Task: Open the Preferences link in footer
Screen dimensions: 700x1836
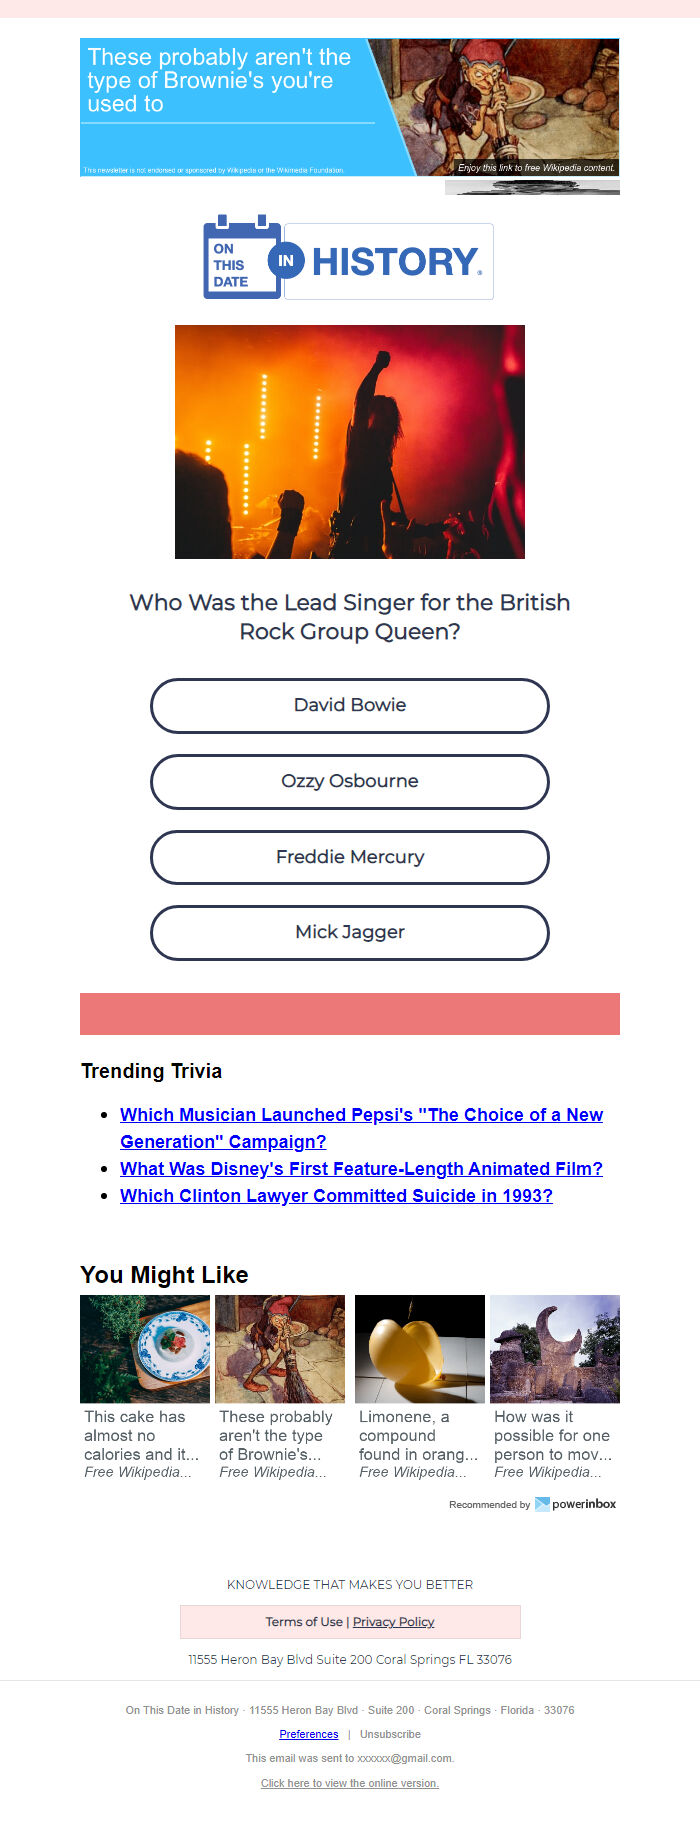Action: [309, 1734]
